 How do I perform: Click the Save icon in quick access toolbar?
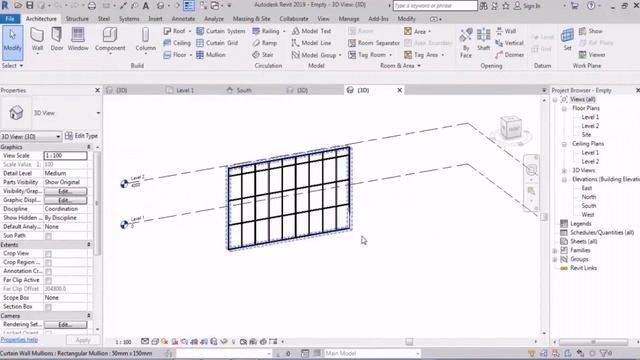[30, 6]
